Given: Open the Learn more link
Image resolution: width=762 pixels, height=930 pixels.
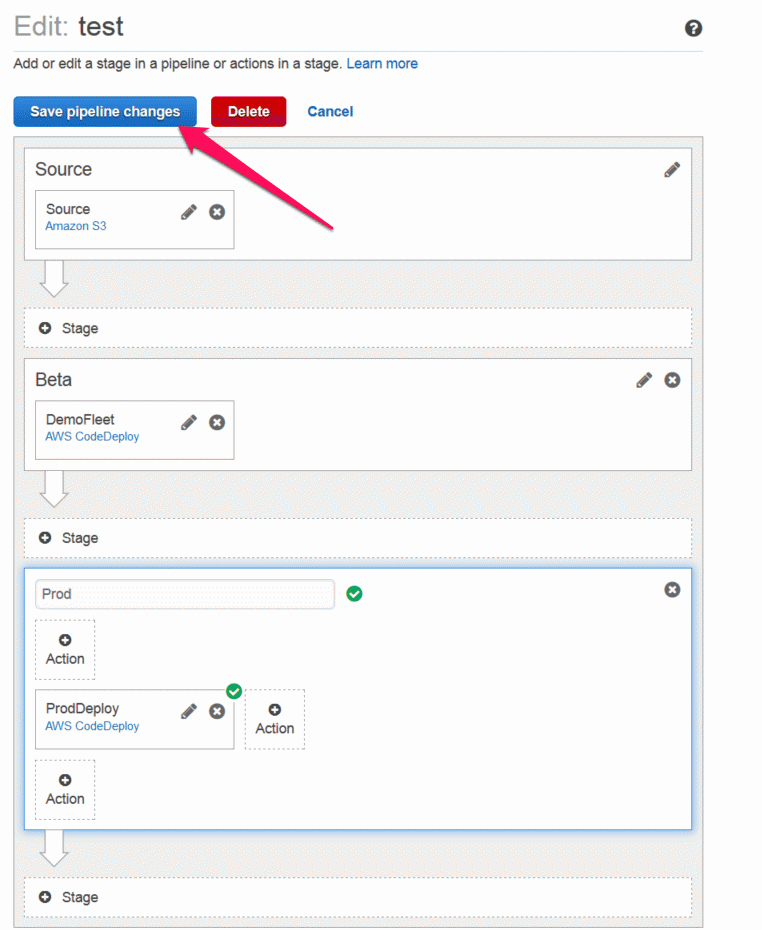Looking at the screenshot, I should (x=382, y=63).
